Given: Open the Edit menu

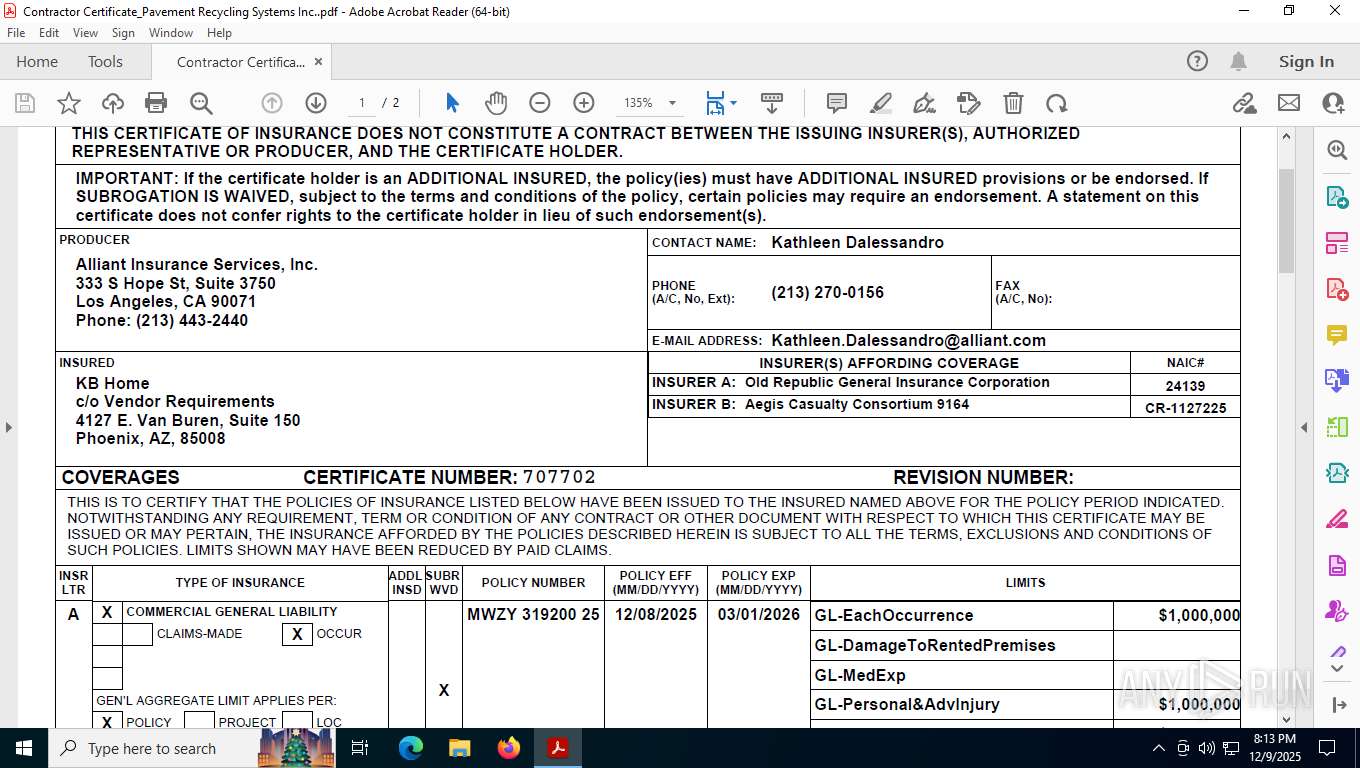Looking at the screenshot, I should pos(49,33).
